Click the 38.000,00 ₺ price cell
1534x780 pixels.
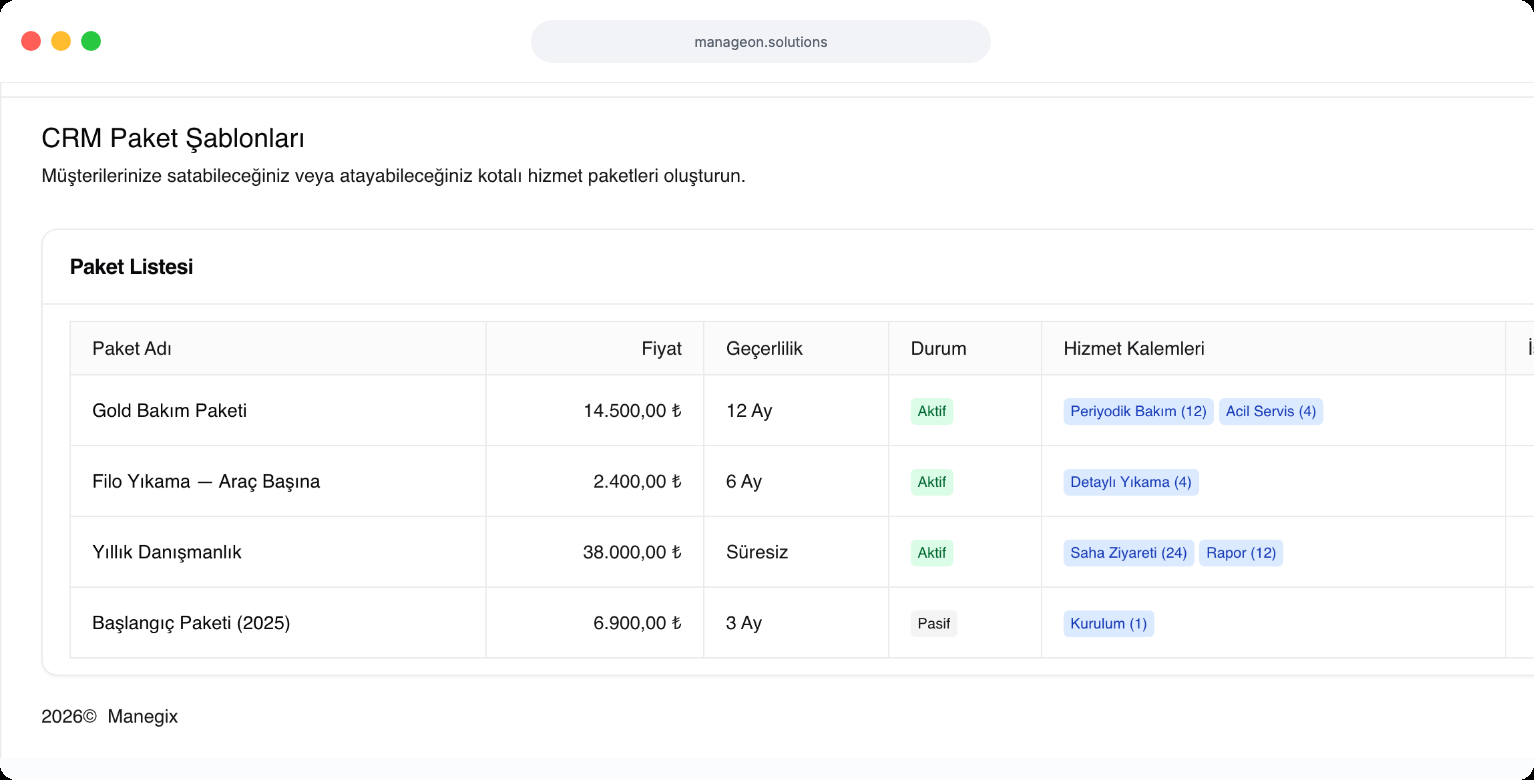[x=595, y=552]
